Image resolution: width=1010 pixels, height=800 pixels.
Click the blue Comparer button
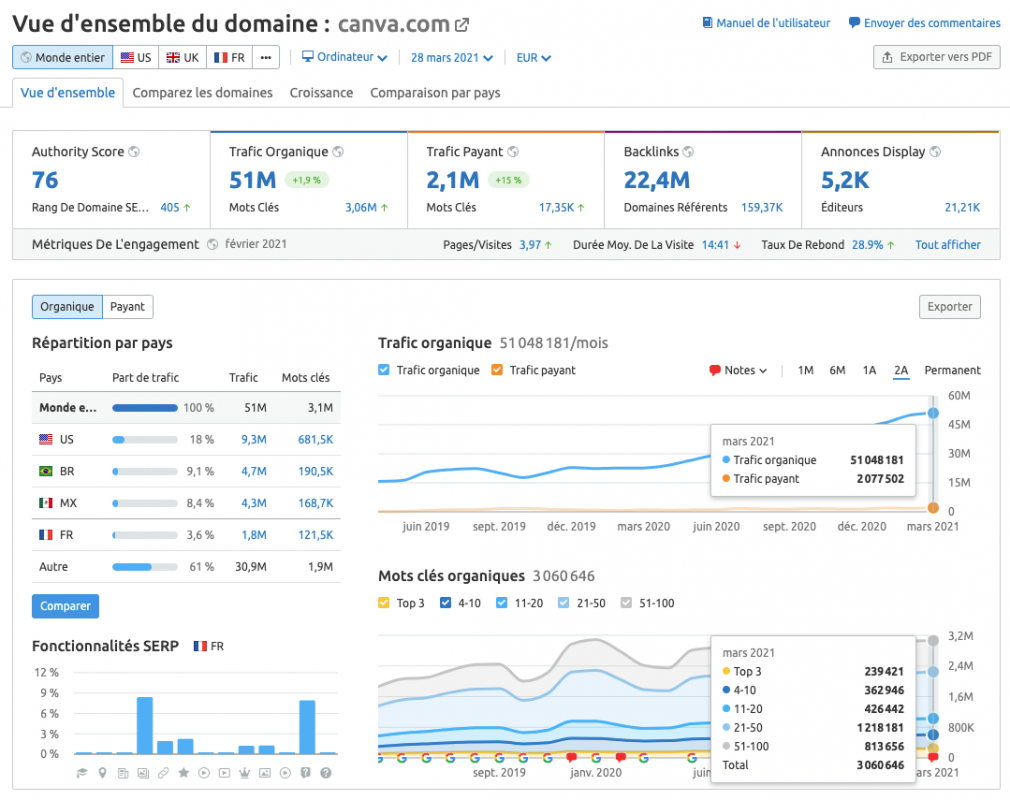66,606
